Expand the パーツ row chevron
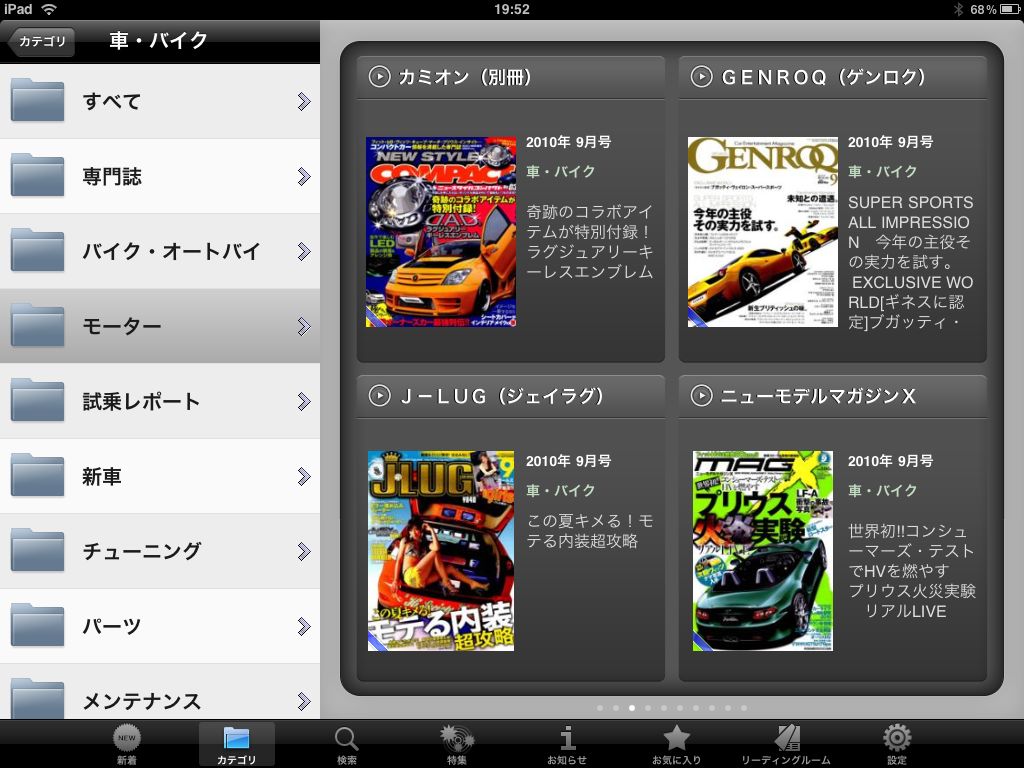Screen dimensions: 1024x768 [304, 627]
